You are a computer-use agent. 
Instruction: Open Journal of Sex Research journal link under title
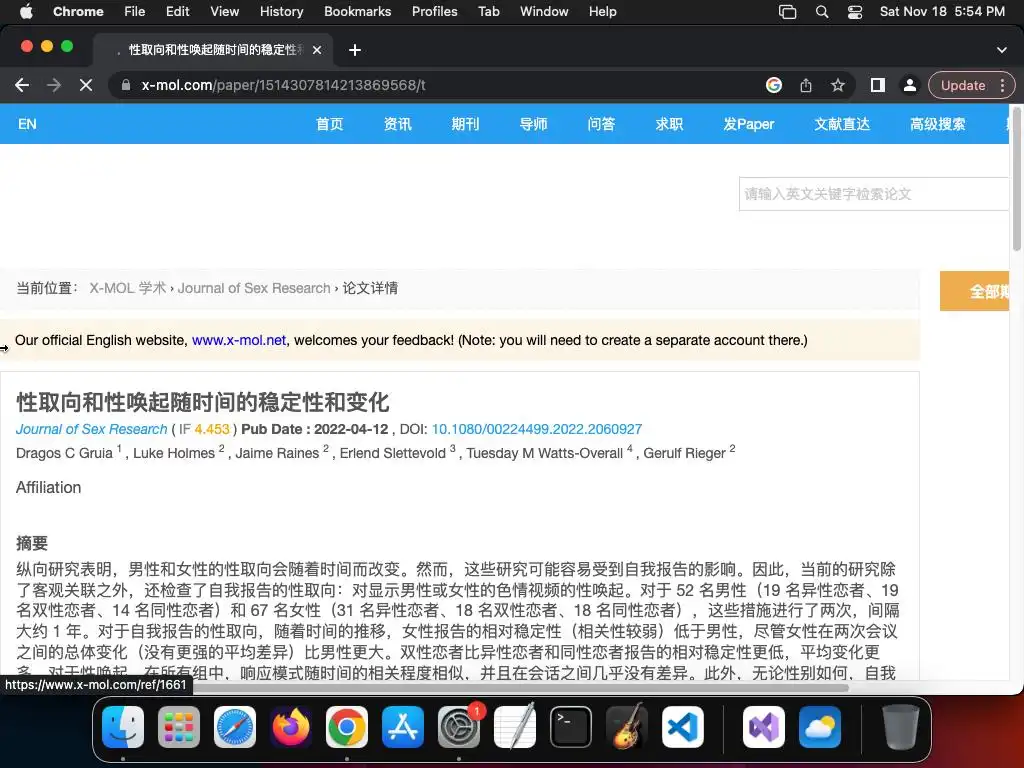(91, 429)
